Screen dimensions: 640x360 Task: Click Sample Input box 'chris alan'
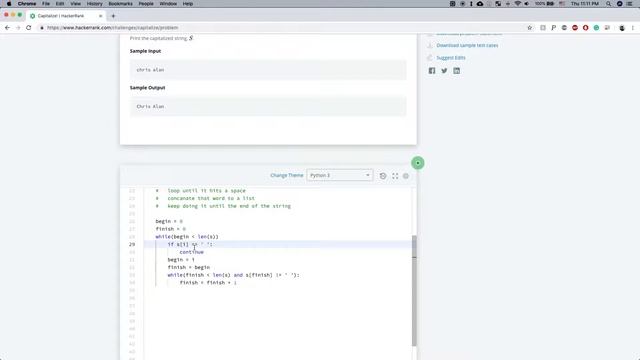coord(268,70)
